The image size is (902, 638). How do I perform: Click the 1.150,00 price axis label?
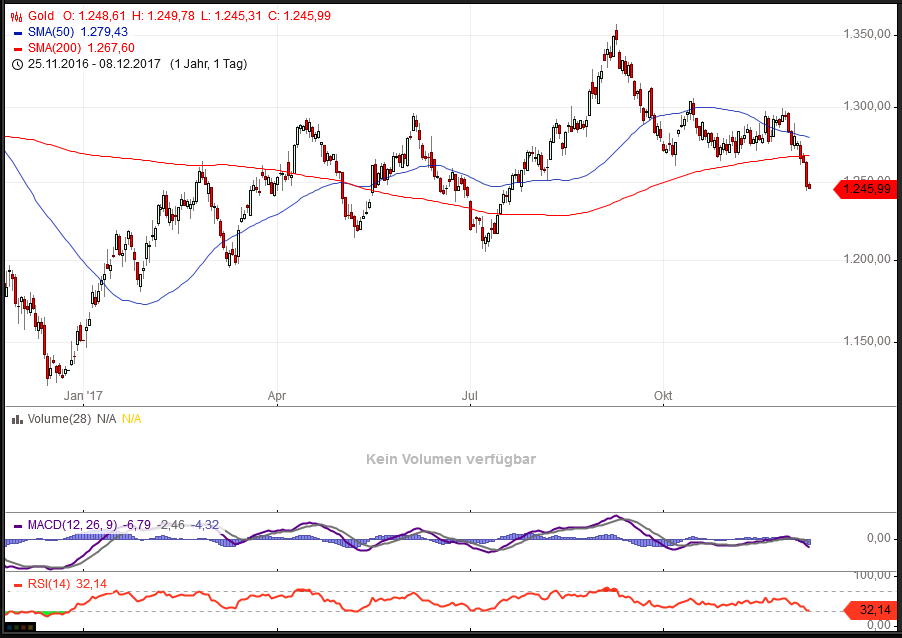(867, 342)
